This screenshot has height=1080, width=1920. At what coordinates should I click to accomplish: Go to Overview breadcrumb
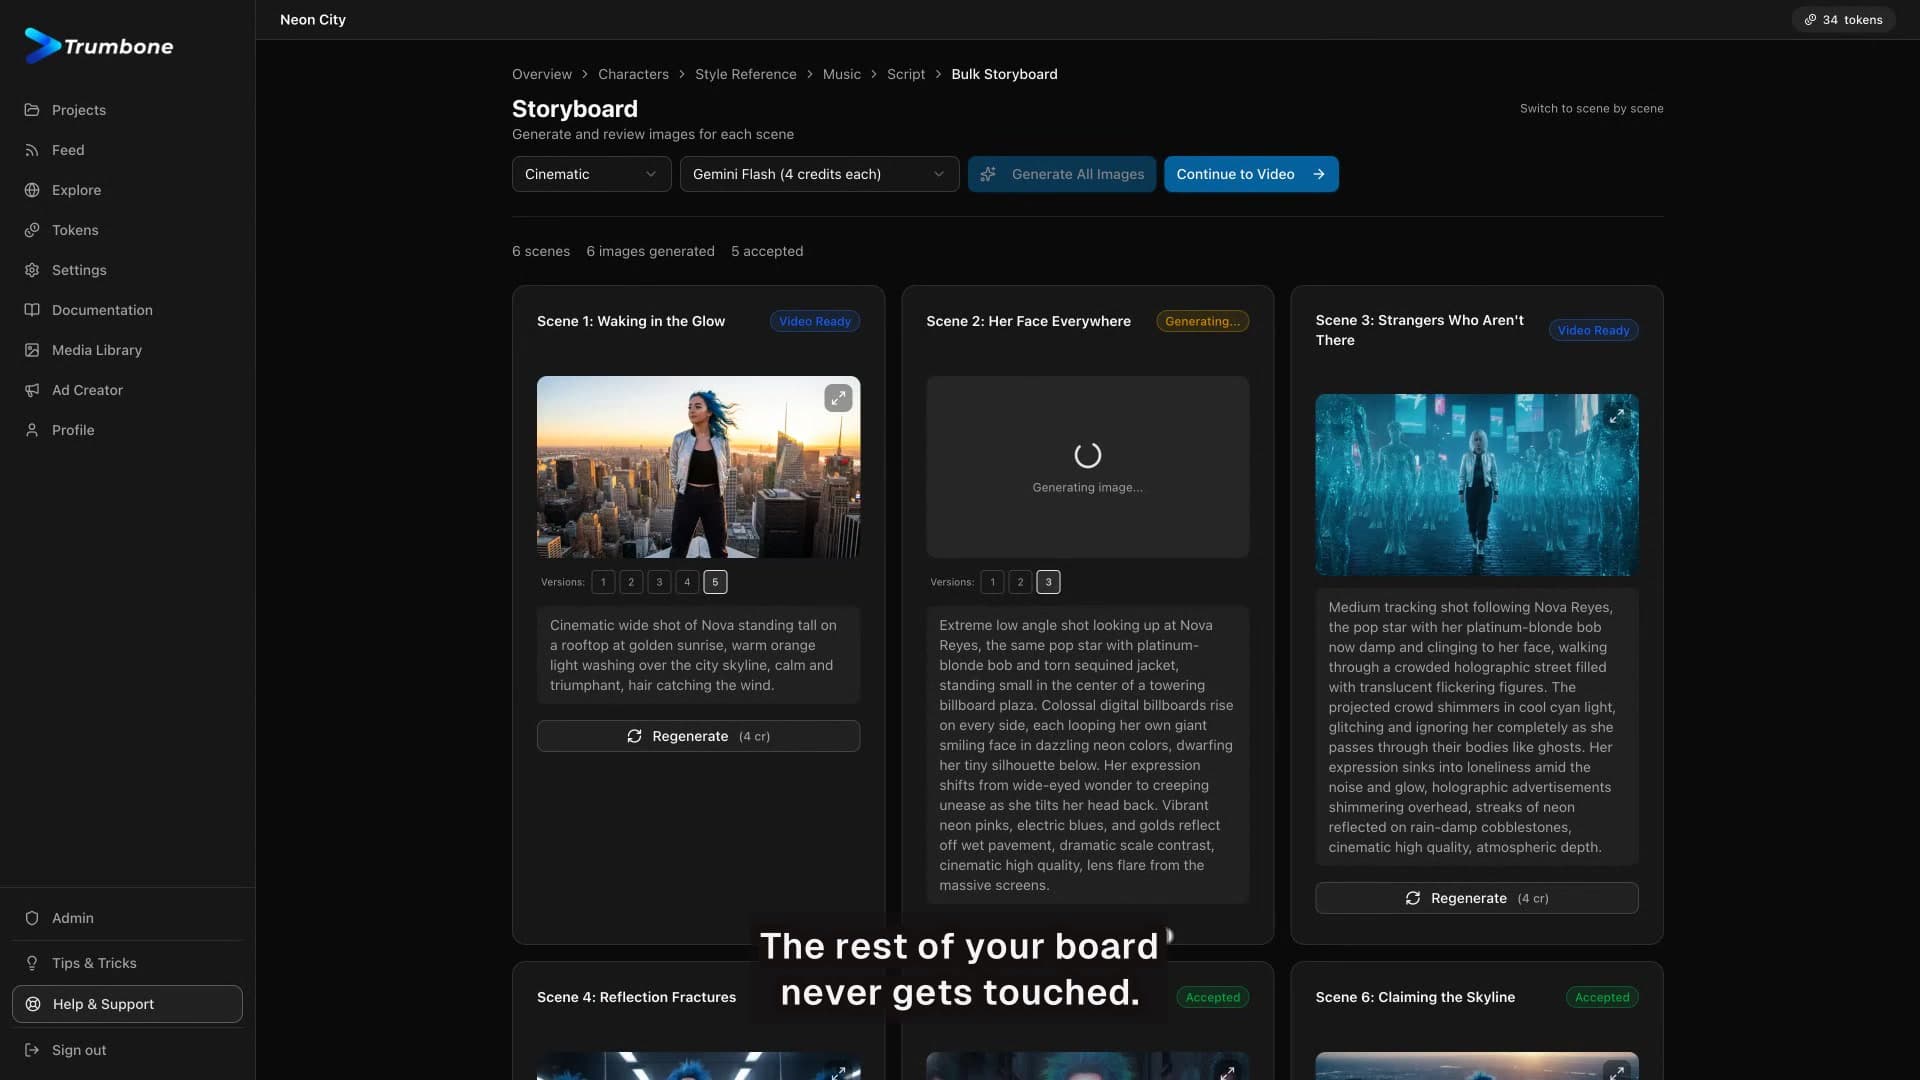(542, 74)
